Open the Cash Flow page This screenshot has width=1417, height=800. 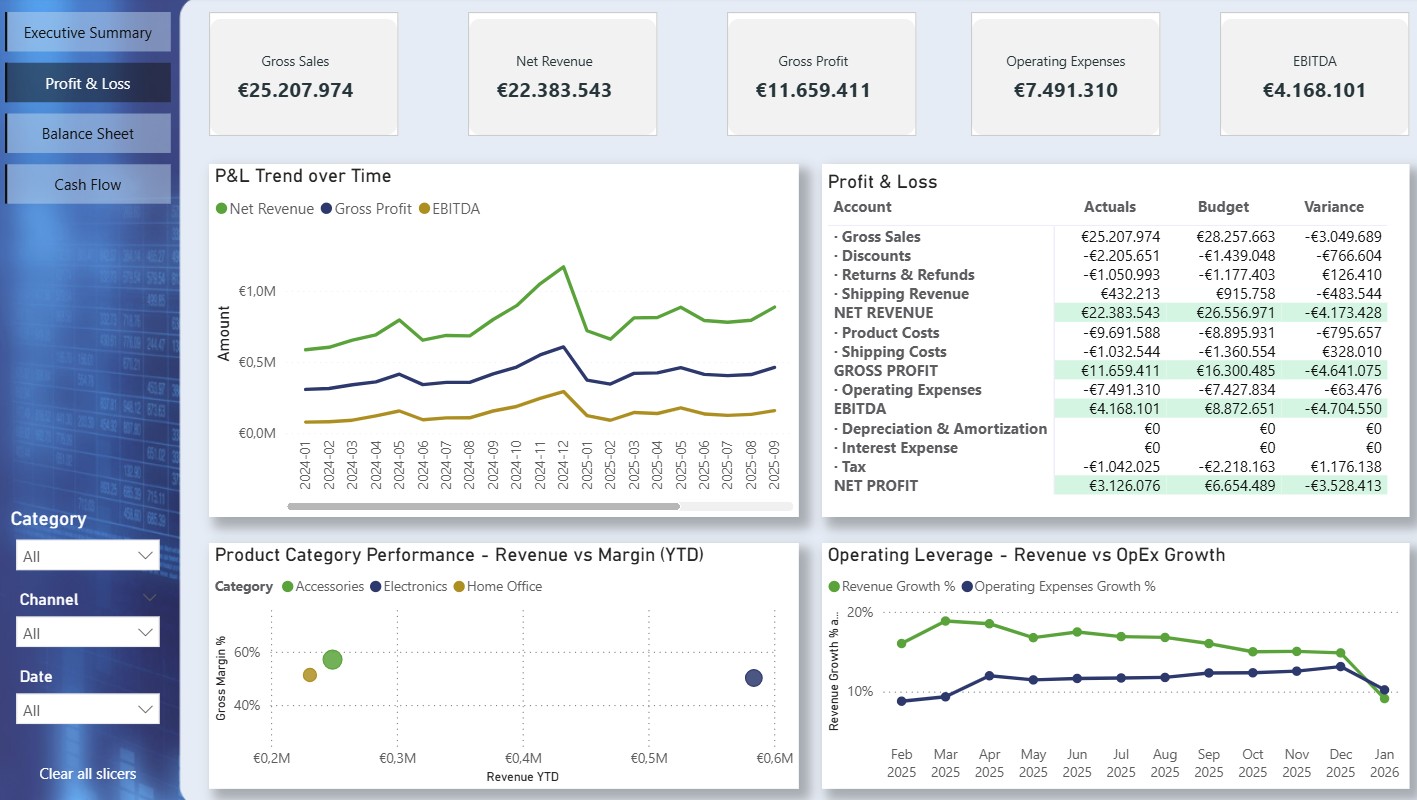click(88, 183)
